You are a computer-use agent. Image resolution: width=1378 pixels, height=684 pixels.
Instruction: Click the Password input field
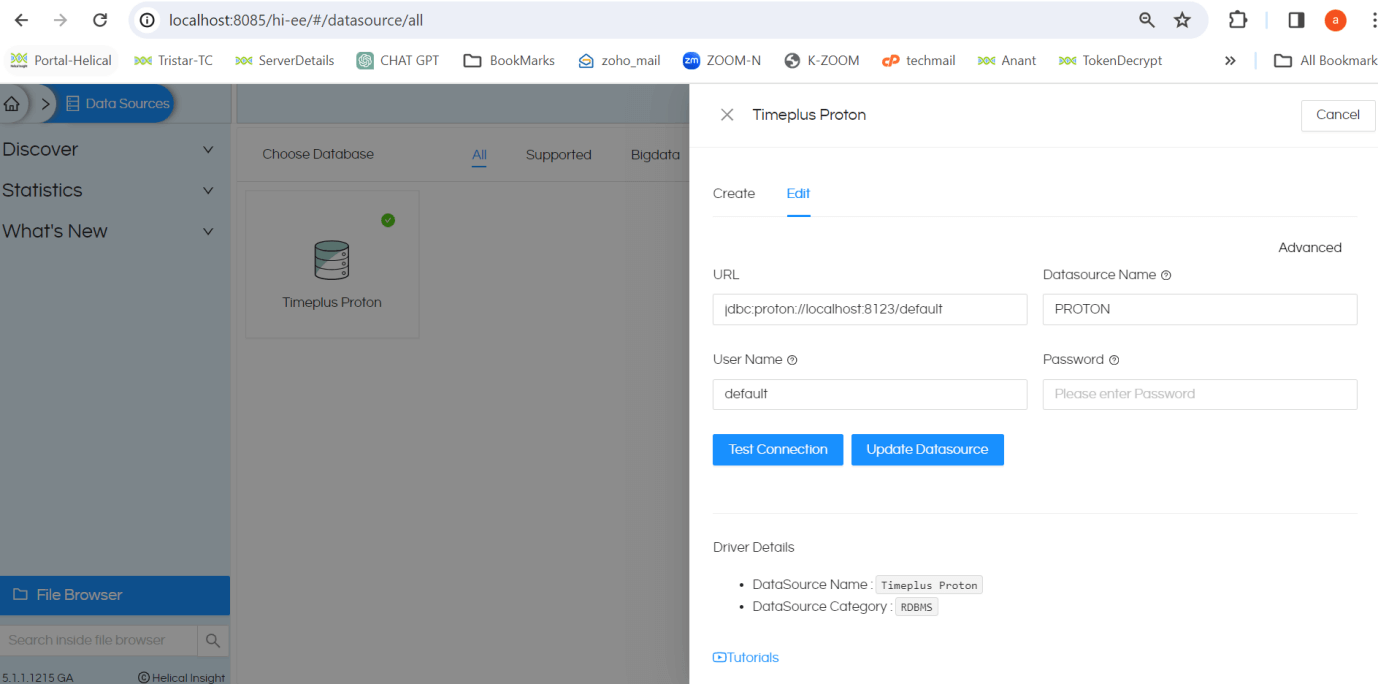tap(1200, 394)
